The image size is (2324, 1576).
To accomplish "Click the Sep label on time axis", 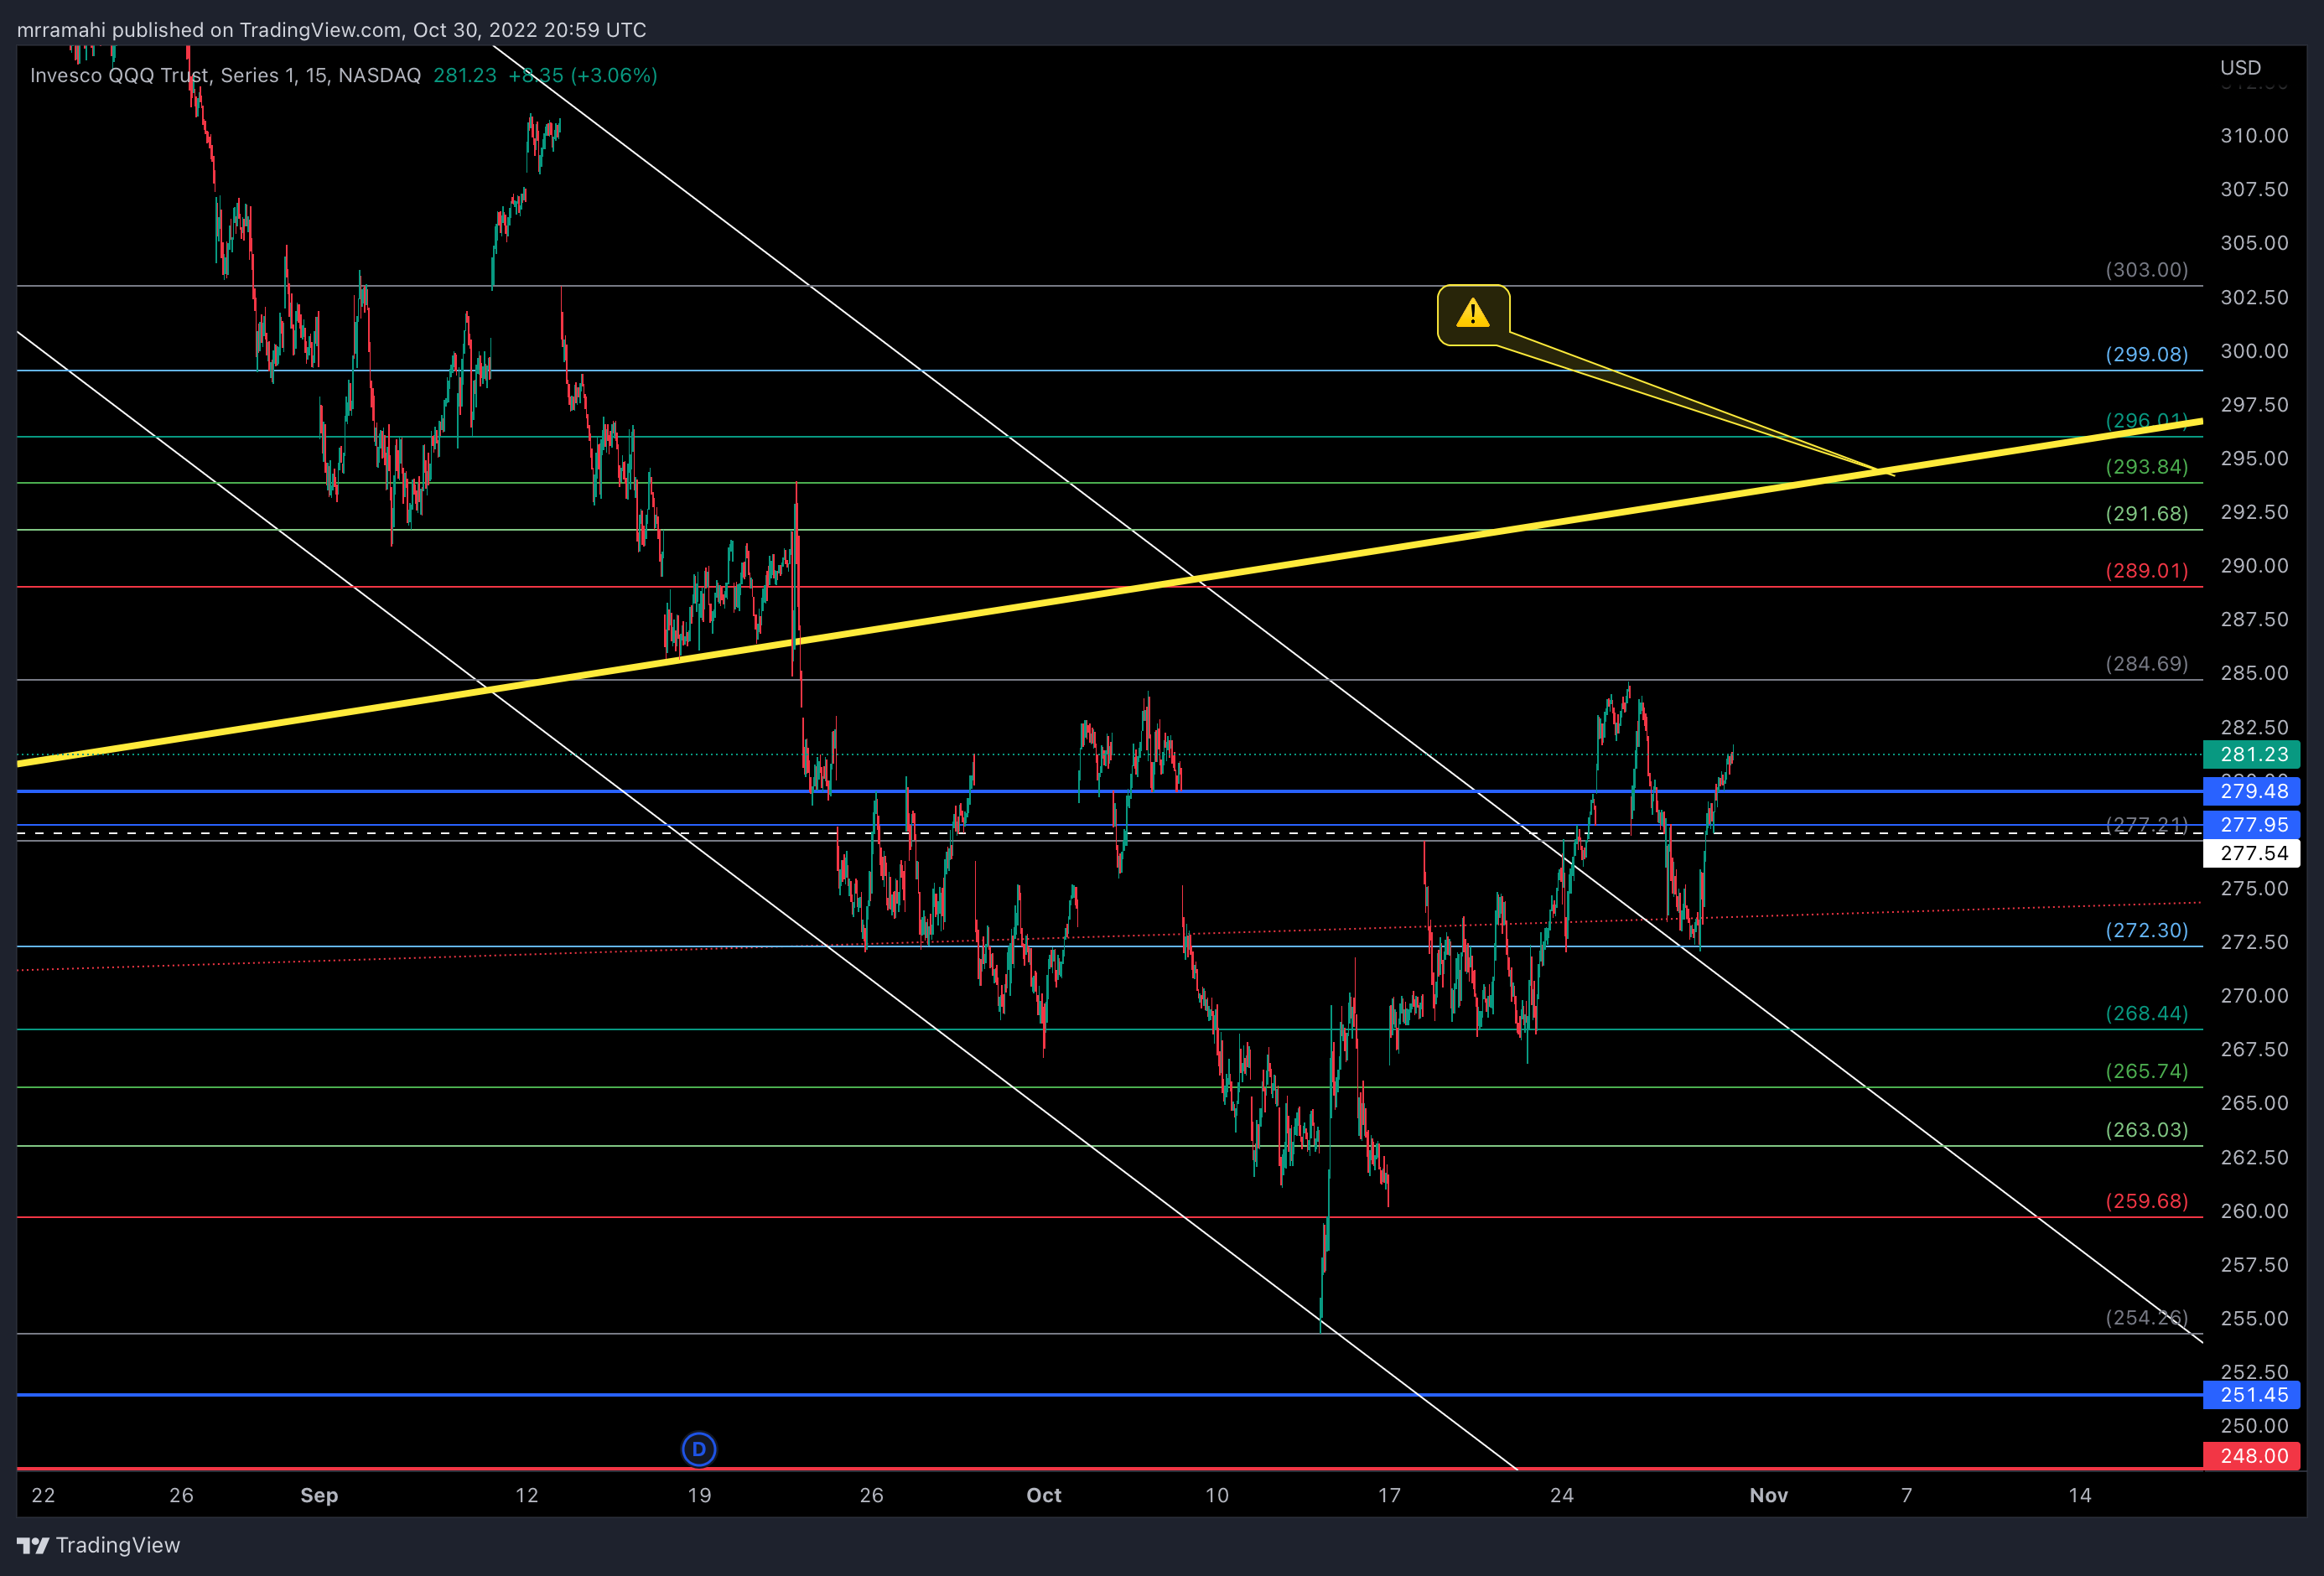I will (x=319, y=1495).
